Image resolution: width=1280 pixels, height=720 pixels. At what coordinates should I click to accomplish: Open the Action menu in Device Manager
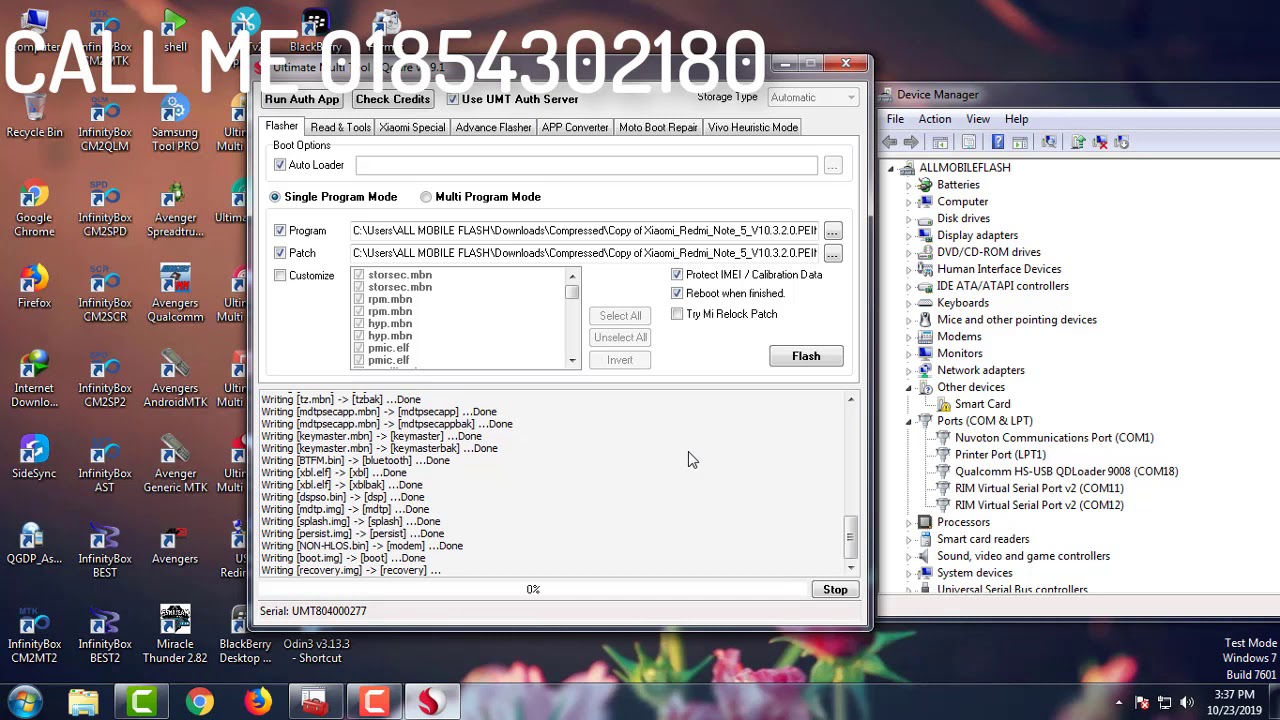click(x=935, y=119)
